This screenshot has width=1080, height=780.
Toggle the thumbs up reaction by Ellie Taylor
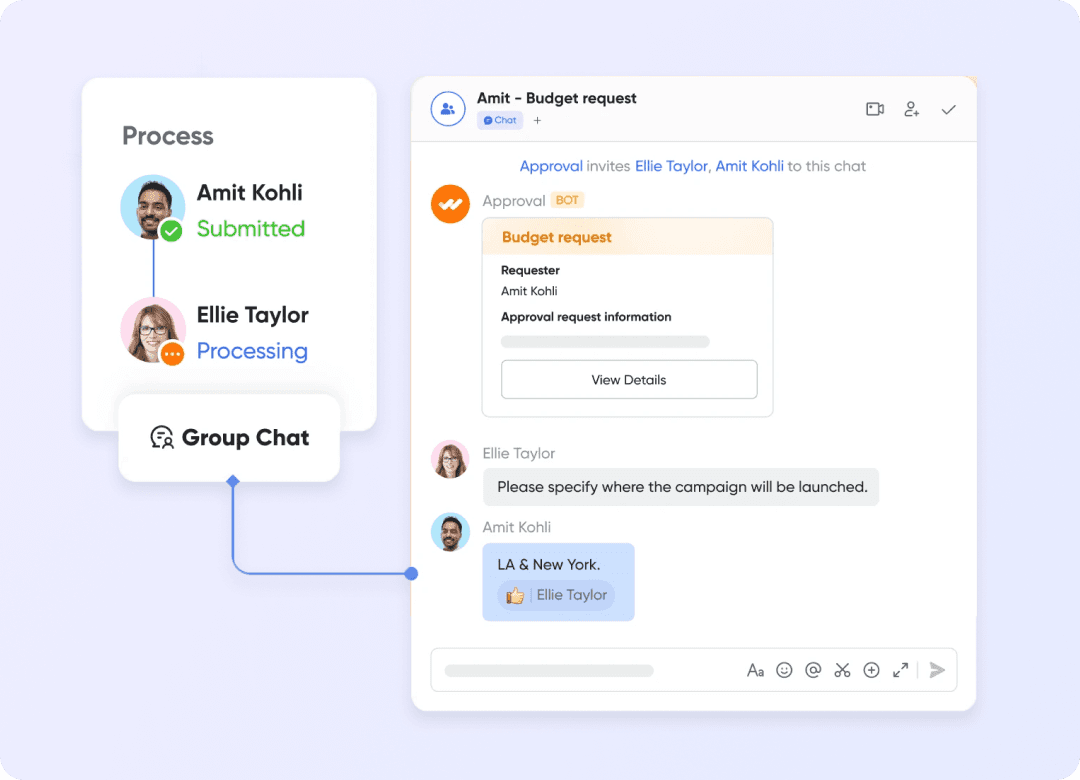(556, 595)
